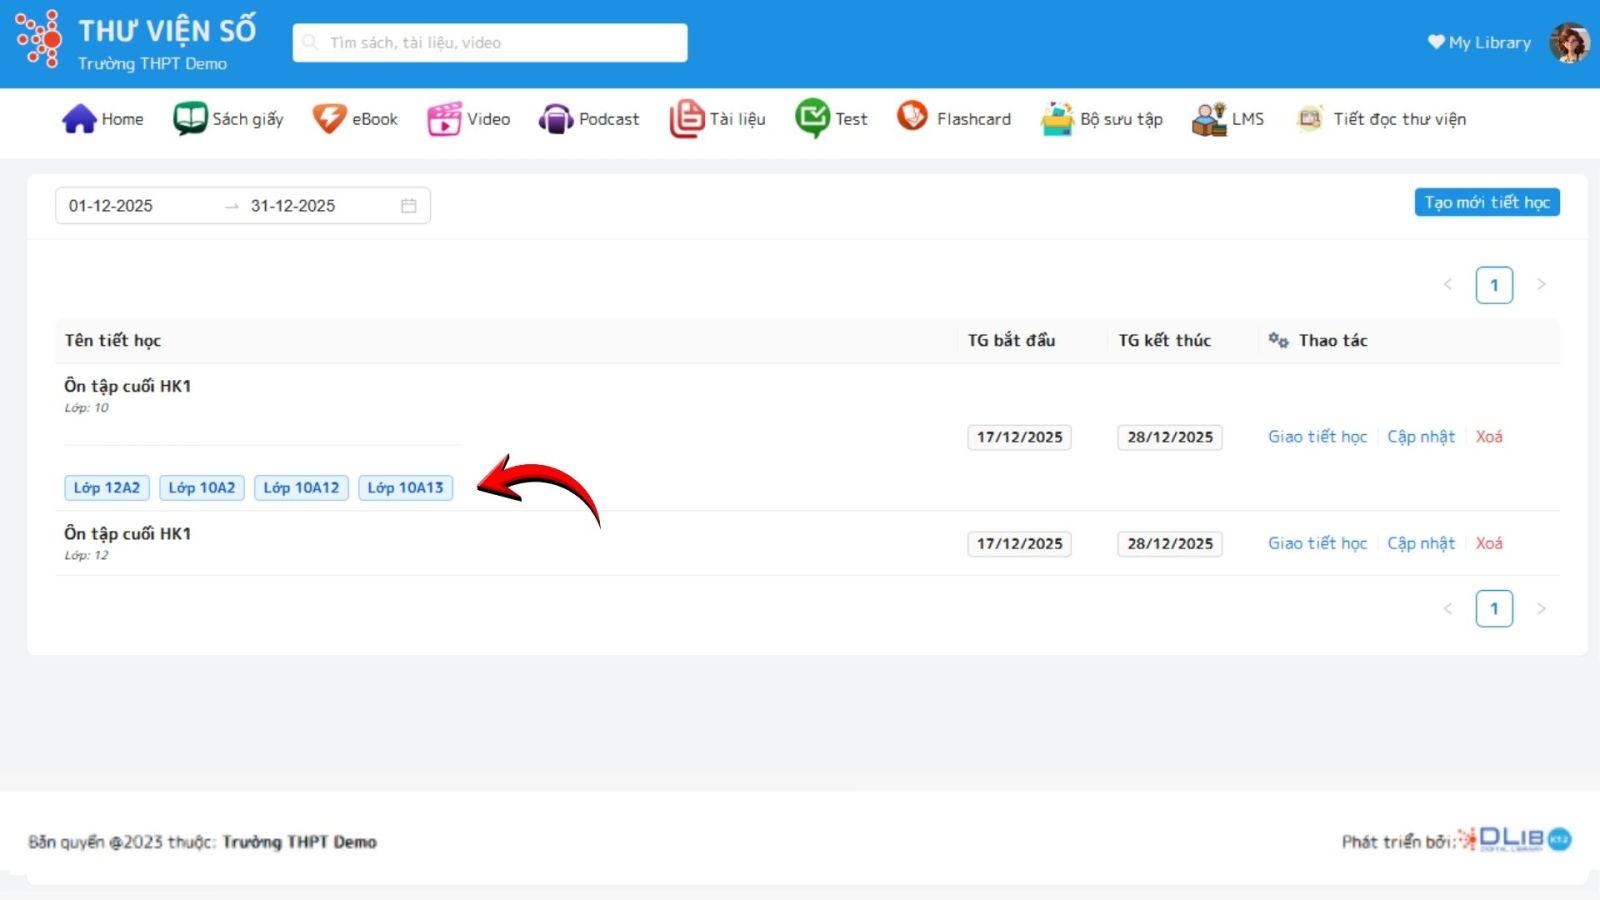Open the Tài liệu document icon
This screenshot has height=900, width=1600.
[686, 119]
